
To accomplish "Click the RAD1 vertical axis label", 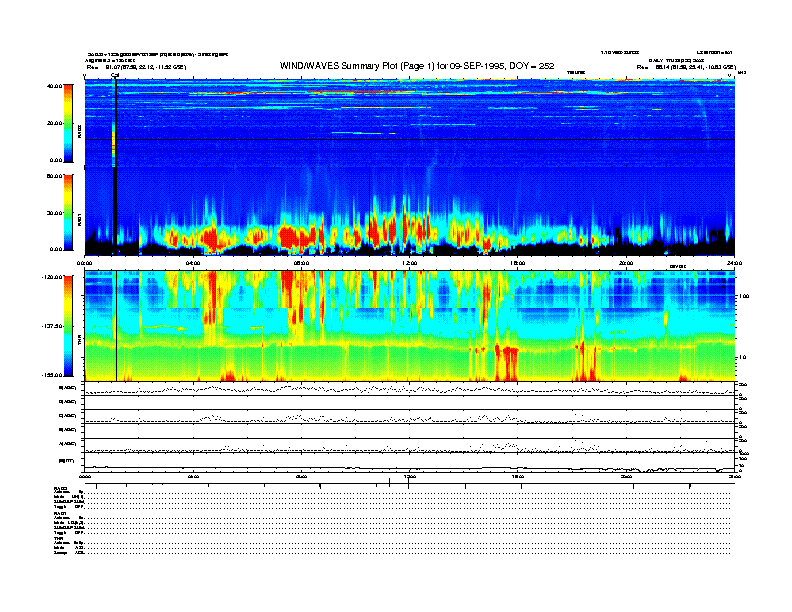I will 79,220.
